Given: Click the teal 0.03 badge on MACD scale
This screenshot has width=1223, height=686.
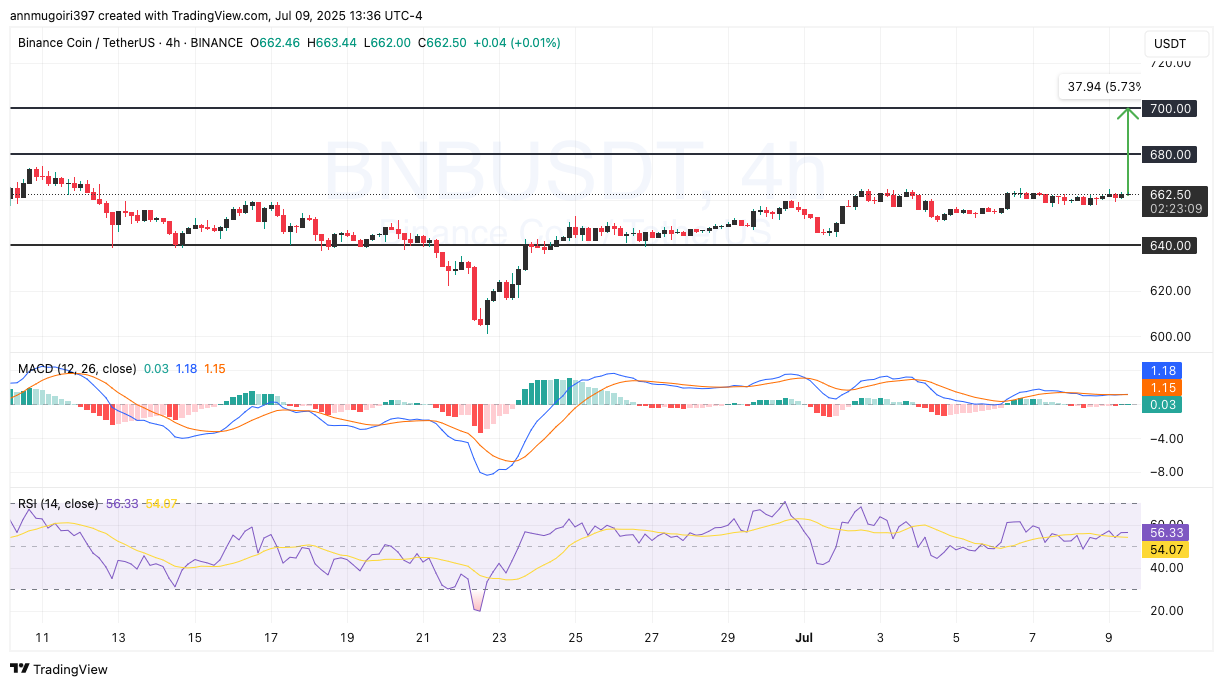Looking at the screenshot, I should [1163, 404].
